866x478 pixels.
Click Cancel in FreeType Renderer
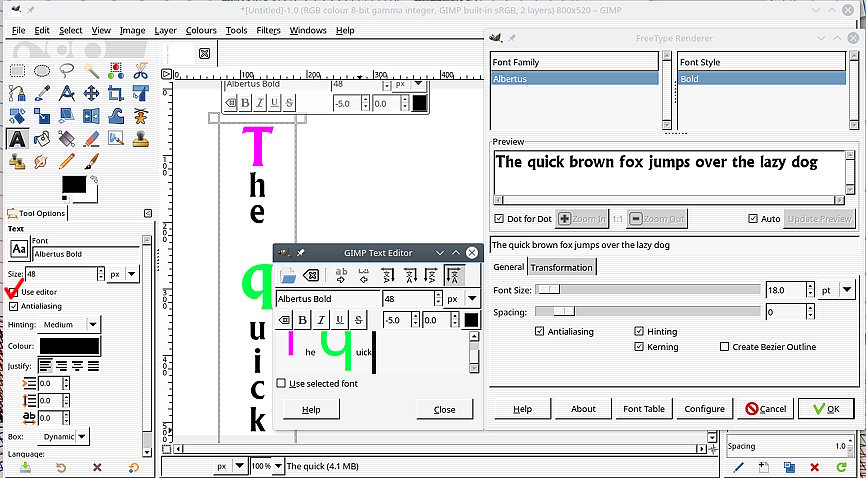[765, 409]
